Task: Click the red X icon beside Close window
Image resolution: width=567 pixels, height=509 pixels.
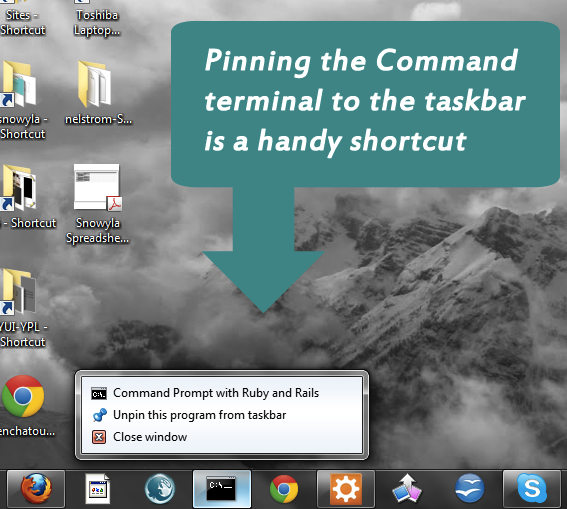Action: pos(99,437)
